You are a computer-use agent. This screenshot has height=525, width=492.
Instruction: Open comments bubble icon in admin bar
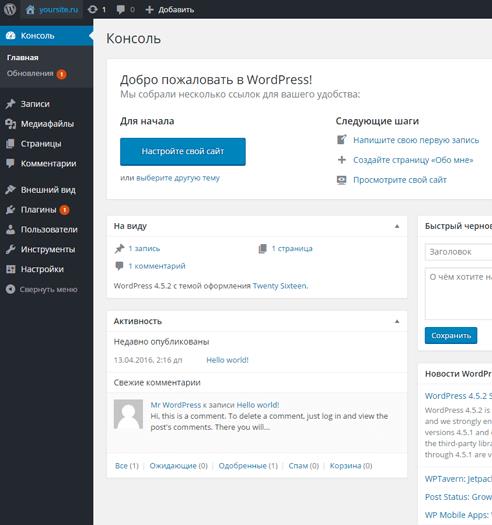(121, 9)
